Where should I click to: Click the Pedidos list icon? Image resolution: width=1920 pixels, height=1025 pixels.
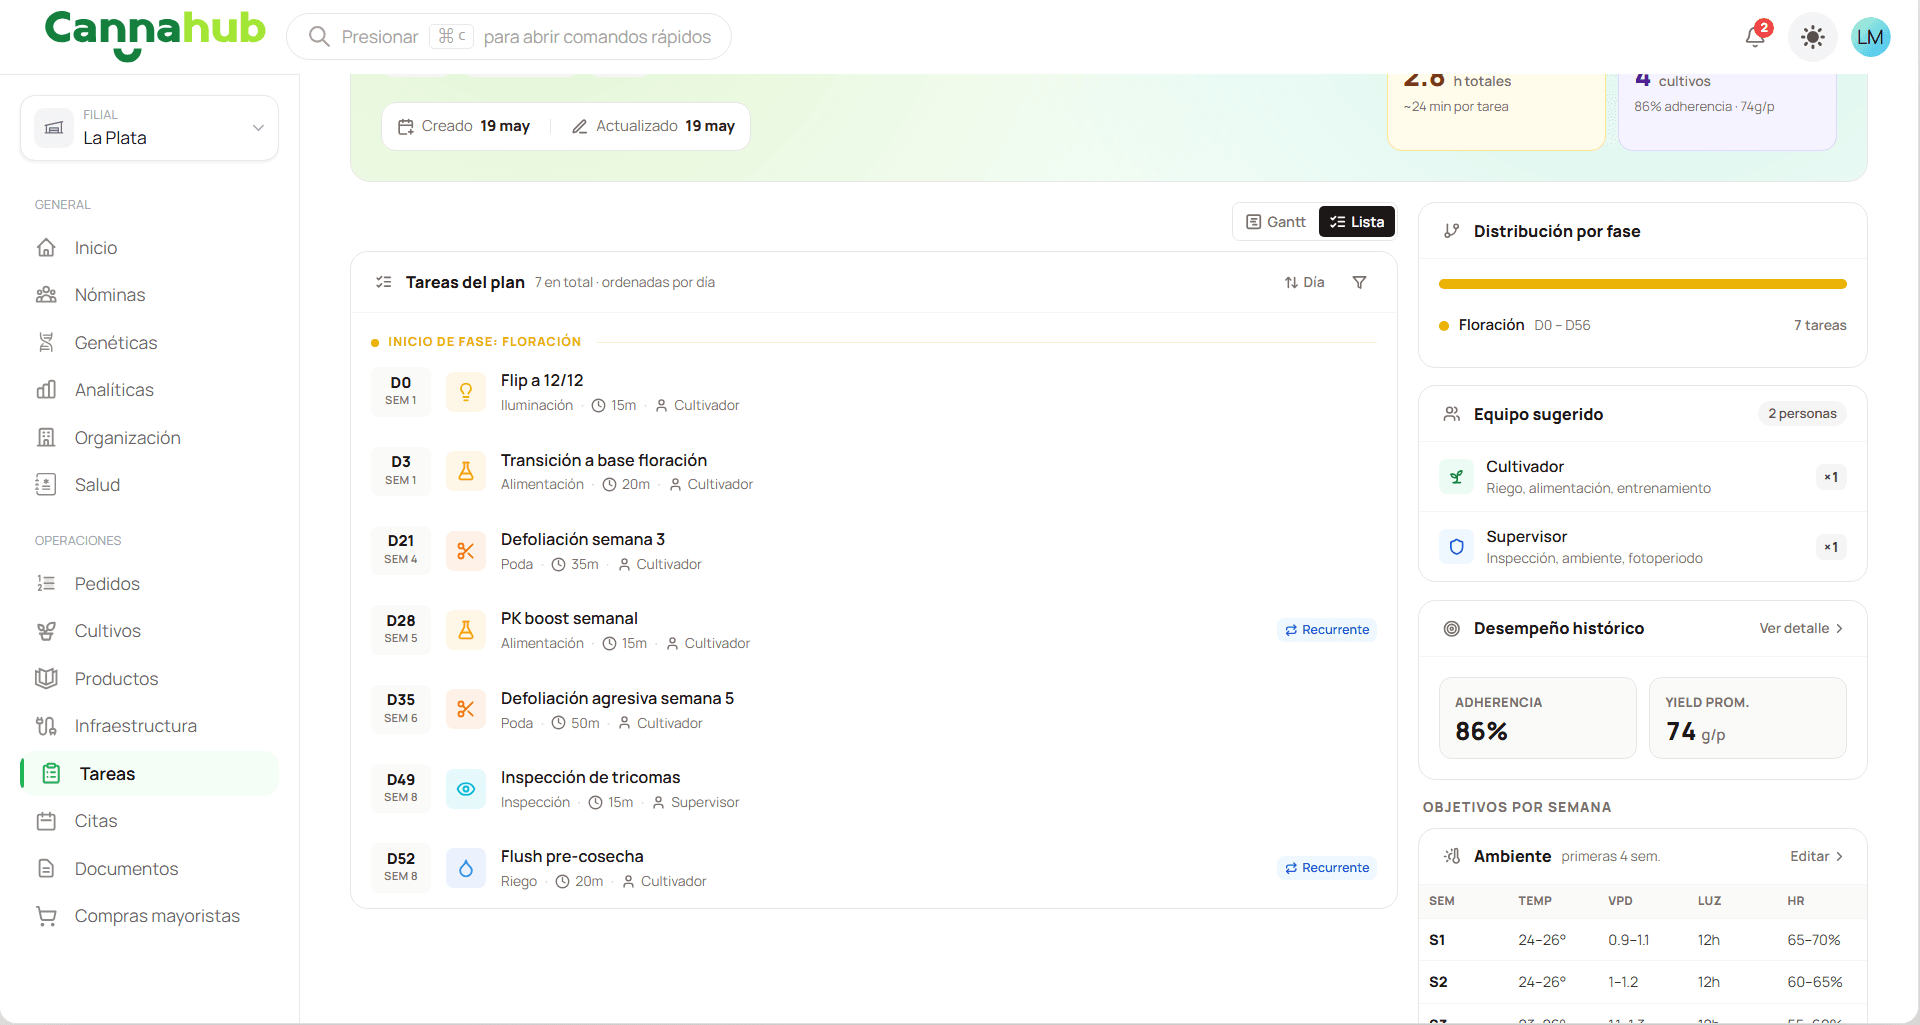tap(46, 584)
